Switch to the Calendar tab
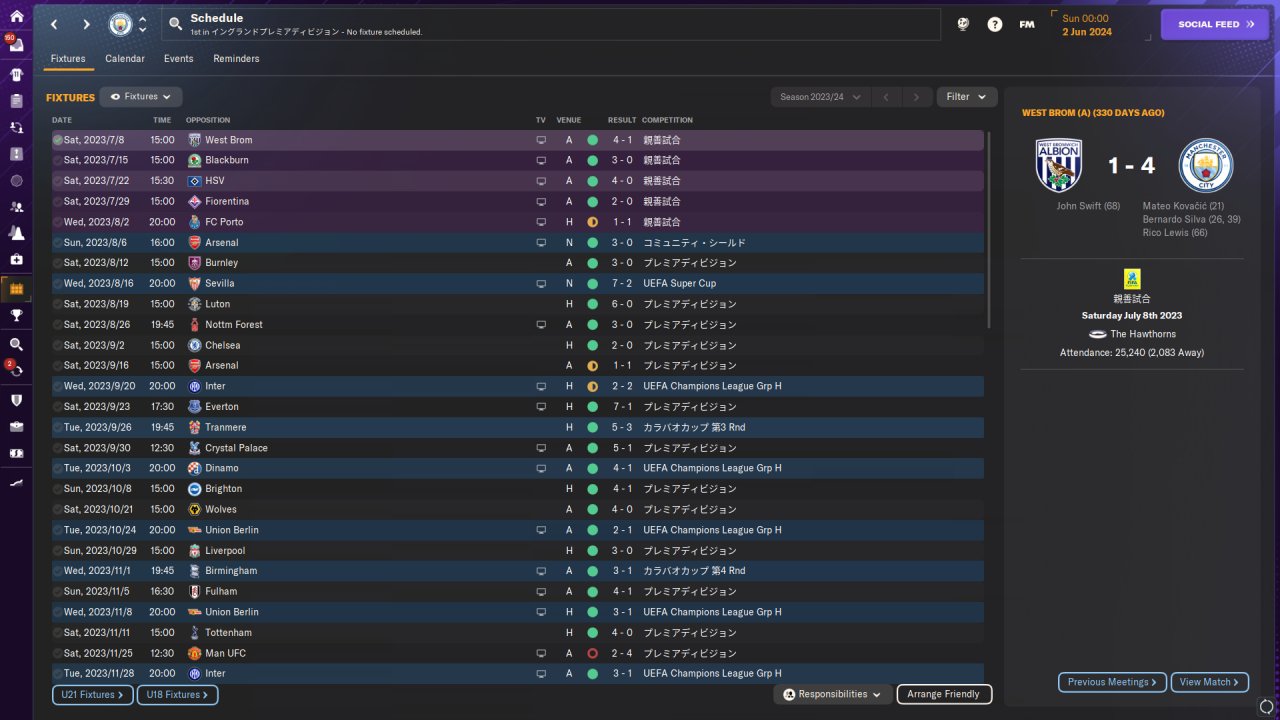1280x720 pixels. click(125, 59)
